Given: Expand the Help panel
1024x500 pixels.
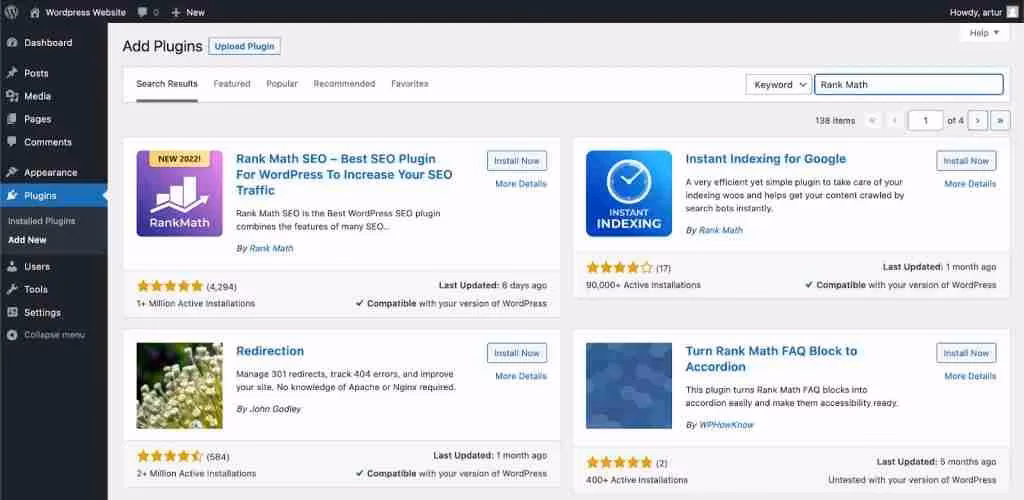Looking at the screenshot, I should point(984,33).
